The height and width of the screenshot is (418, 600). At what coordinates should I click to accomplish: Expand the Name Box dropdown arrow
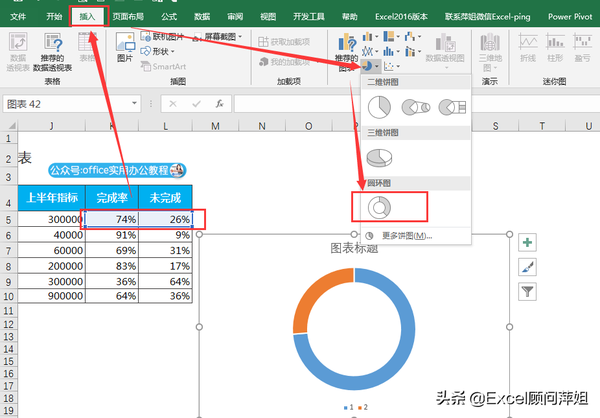pos(134,103)
